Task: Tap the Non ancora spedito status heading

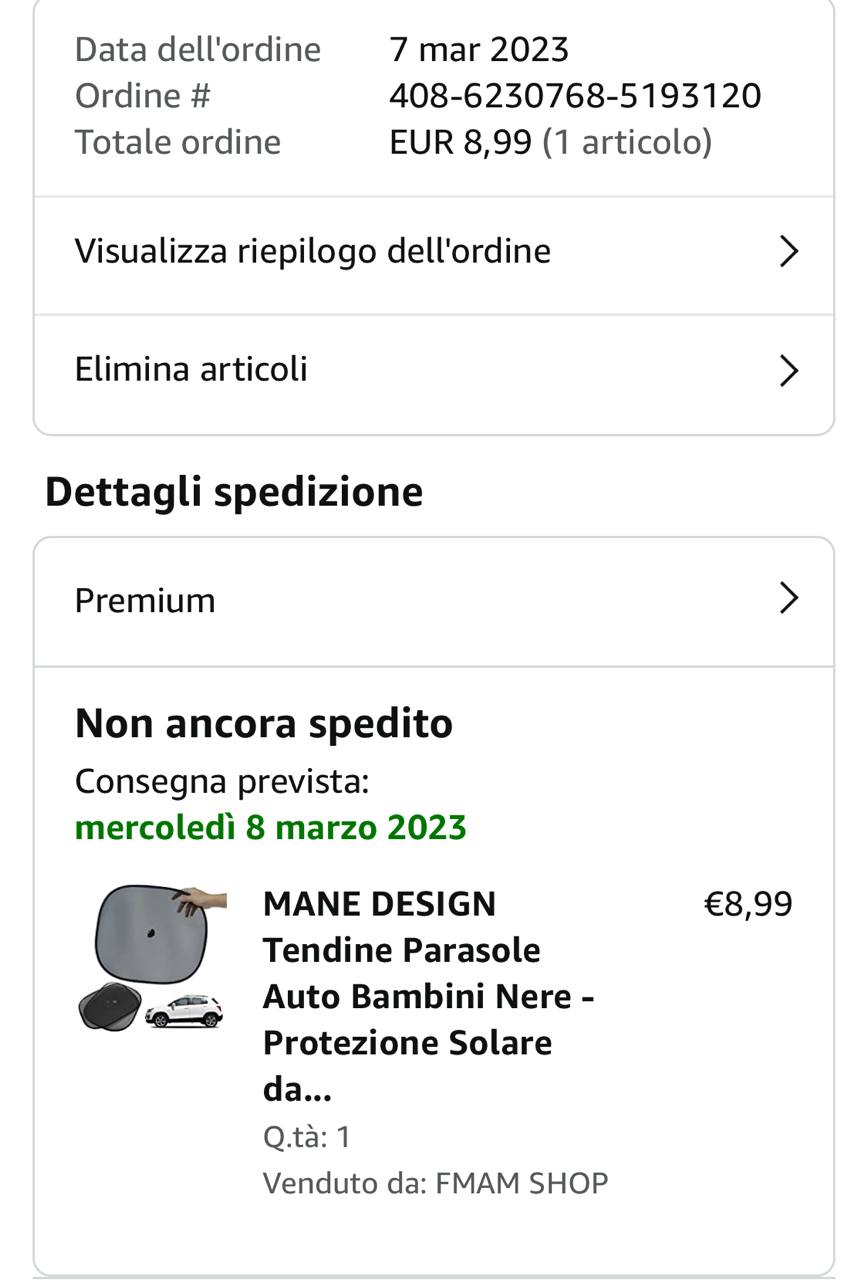Action: click(x=264, y=723)
